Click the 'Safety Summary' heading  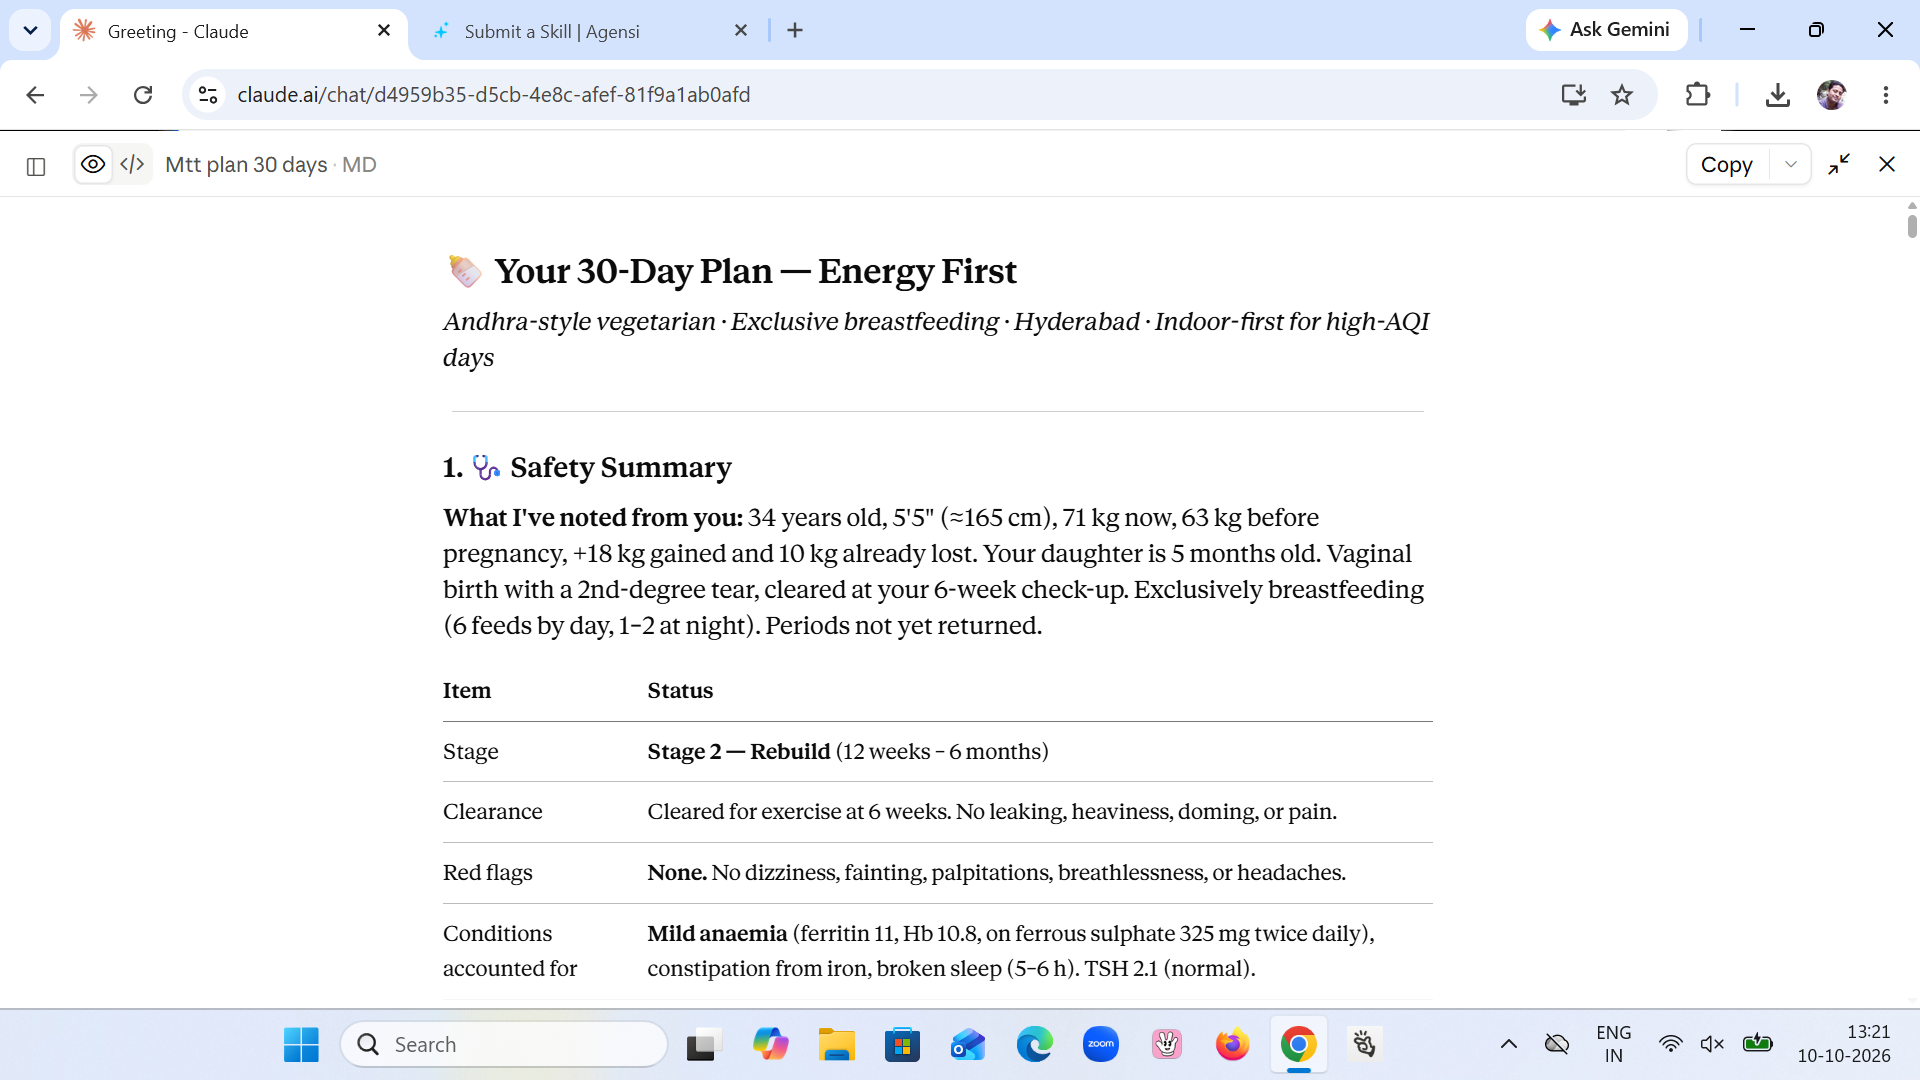621,468
